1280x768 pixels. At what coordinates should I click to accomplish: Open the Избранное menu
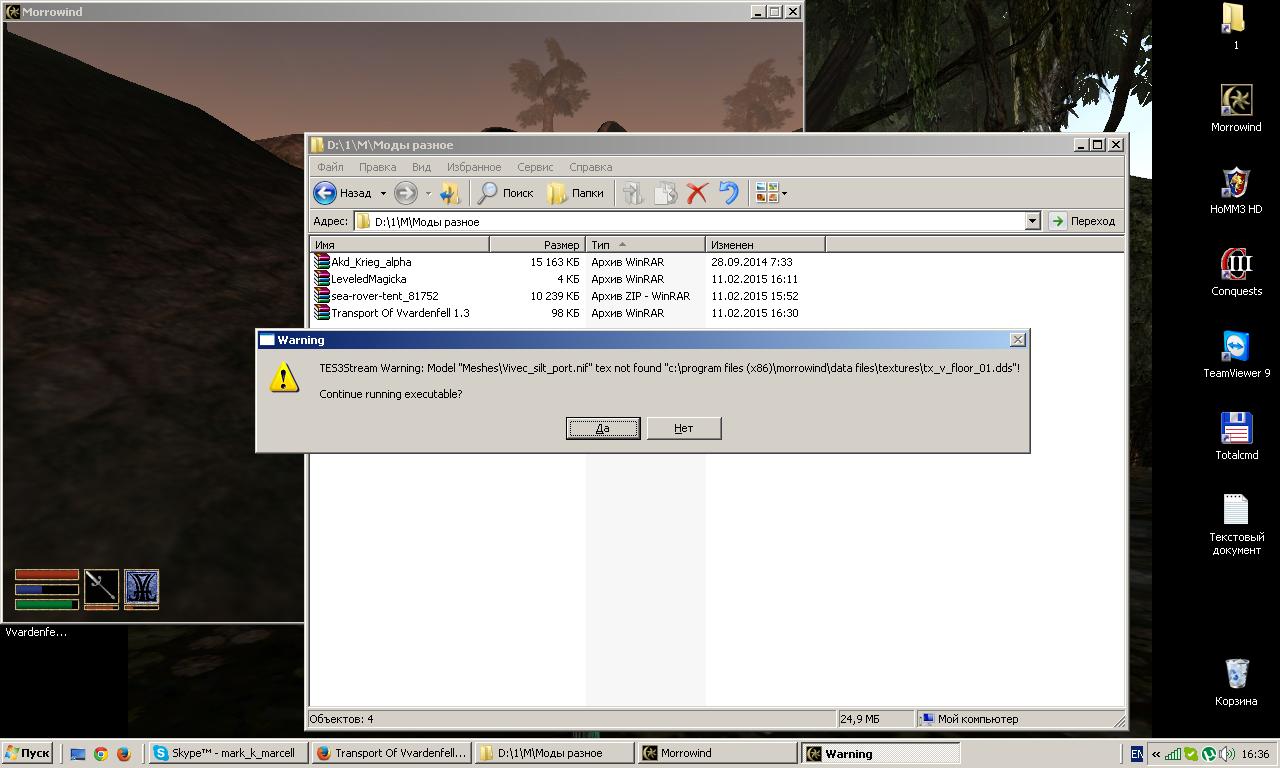tap(474, 167)
